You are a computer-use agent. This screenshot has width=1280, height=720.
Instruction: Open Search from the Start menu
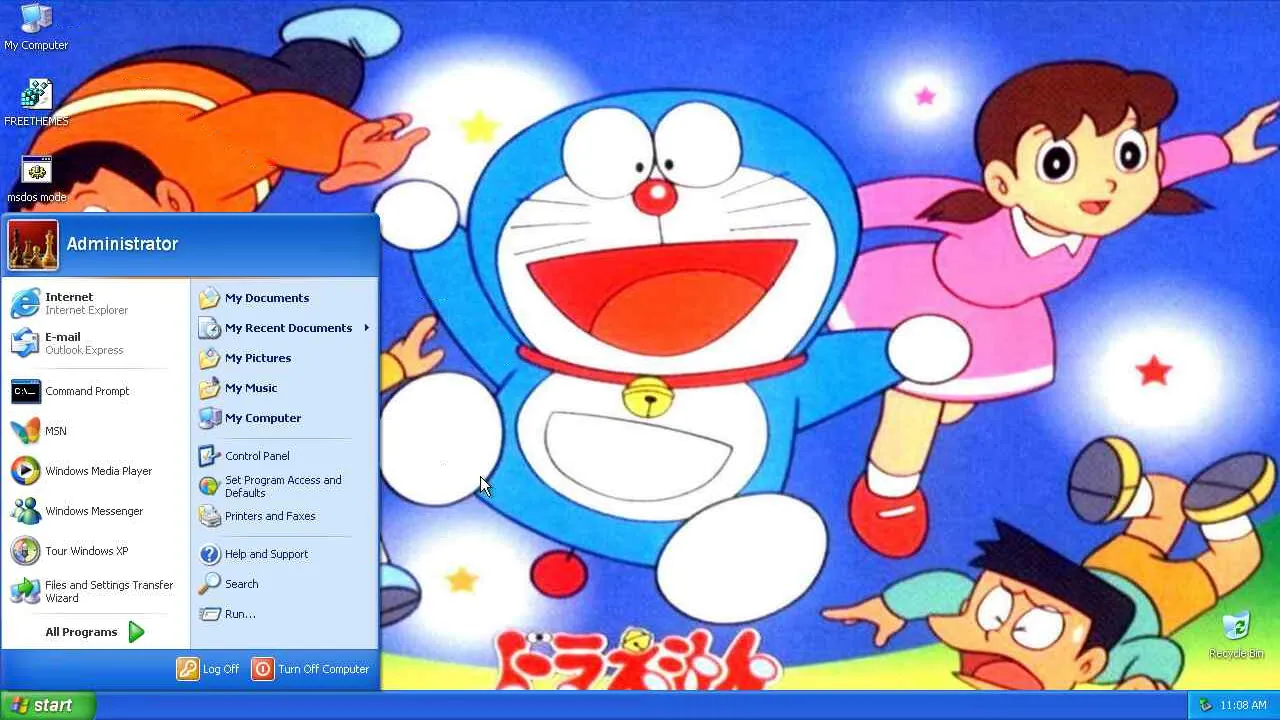coord(284,584)
